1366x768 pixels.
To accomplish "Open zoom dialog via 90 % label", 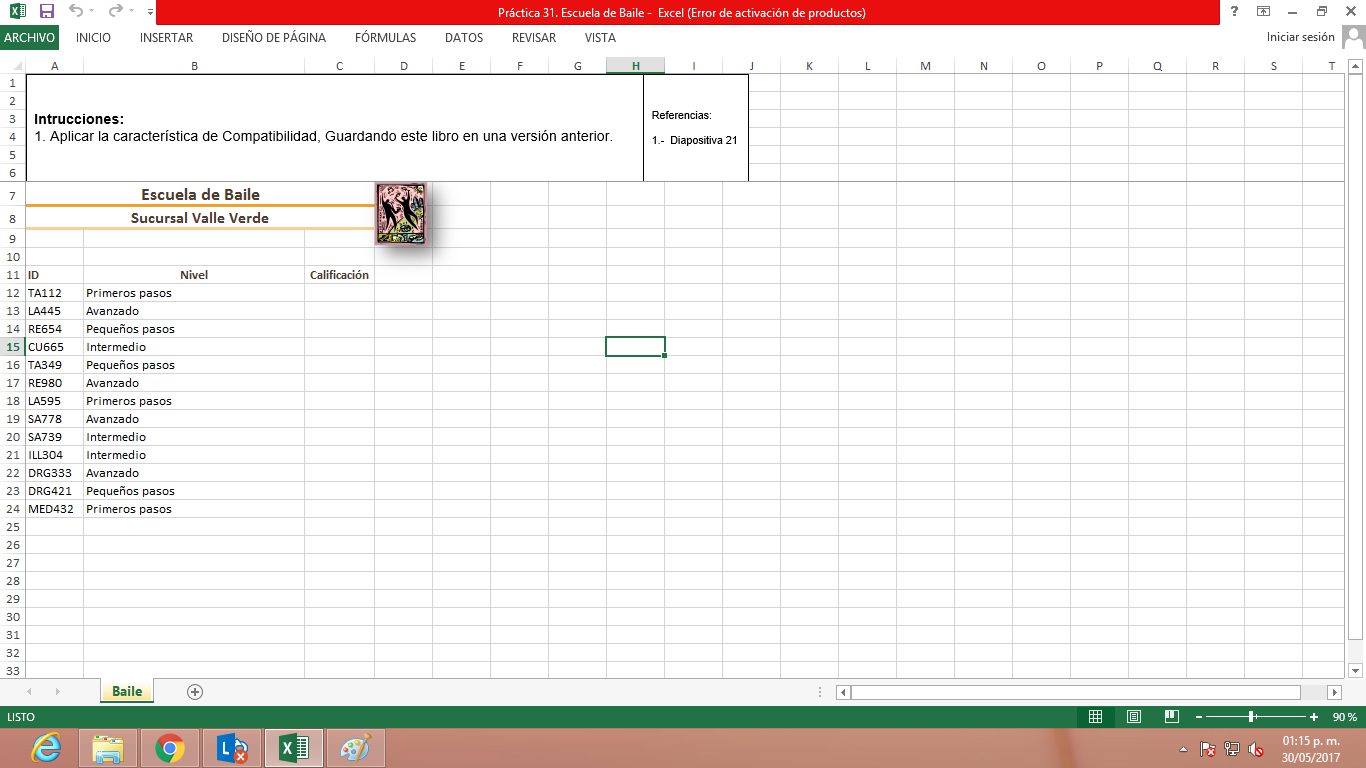I will coord(1344,717).
